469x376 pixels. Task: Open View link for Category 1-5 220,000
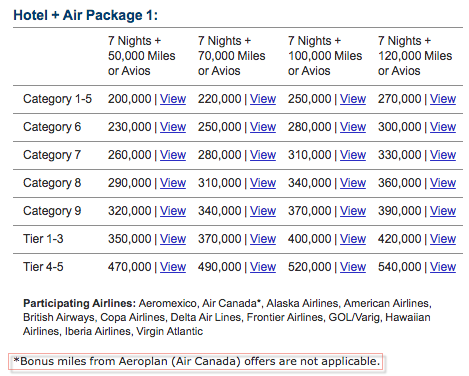[263, 99]
